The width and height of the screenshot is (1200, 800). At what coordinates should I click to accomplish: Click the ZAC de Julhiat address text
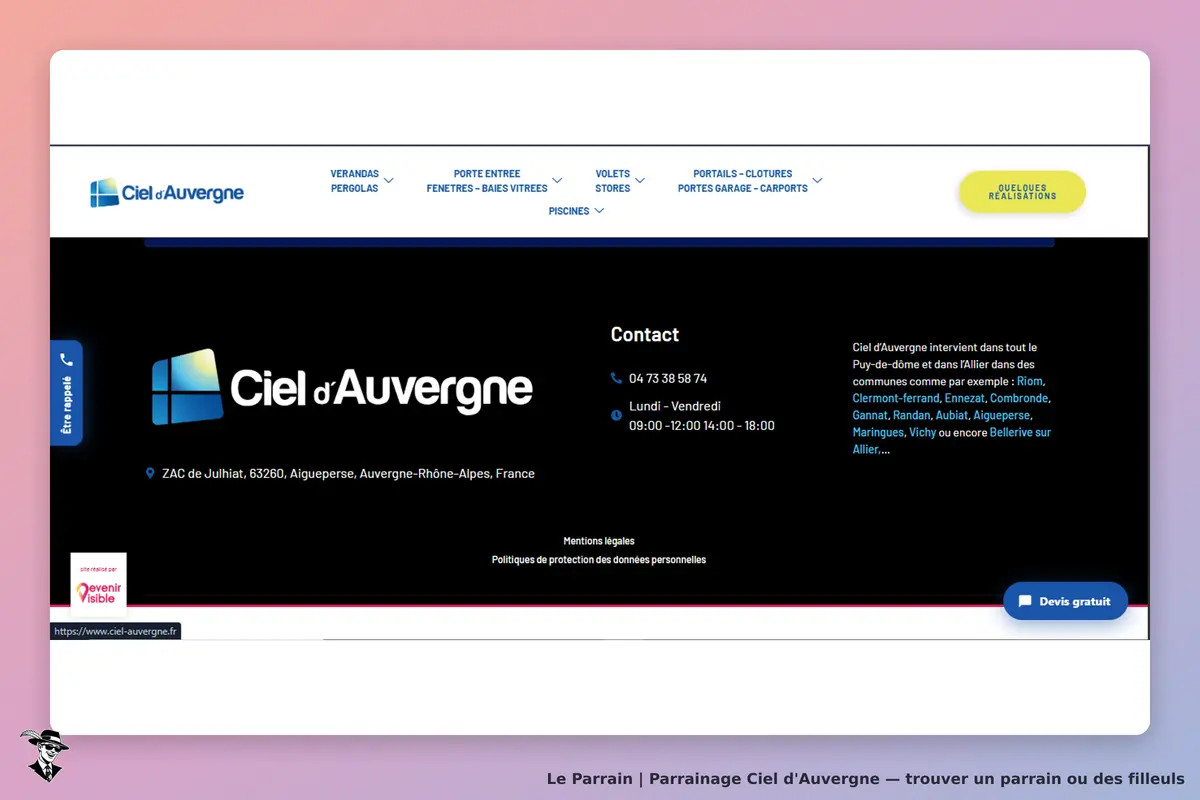coord(348,474)
